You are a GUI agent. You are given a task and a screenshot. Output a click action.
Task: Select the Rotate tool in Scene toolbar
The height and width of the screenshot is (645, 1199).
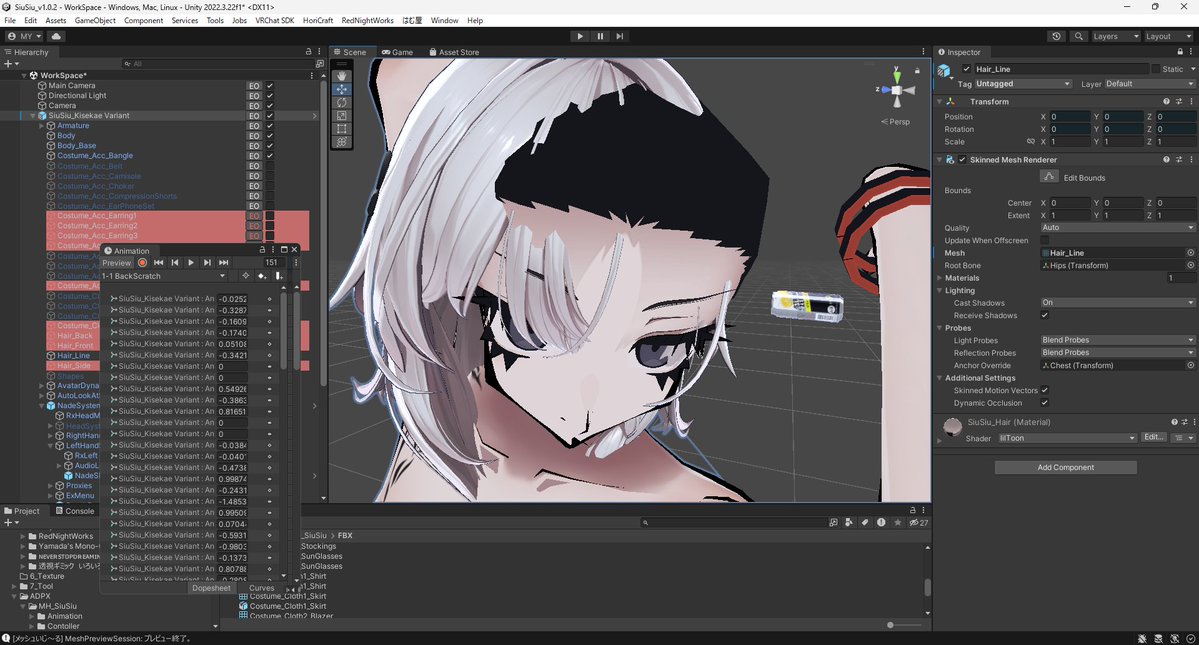[x=342, y=102]
